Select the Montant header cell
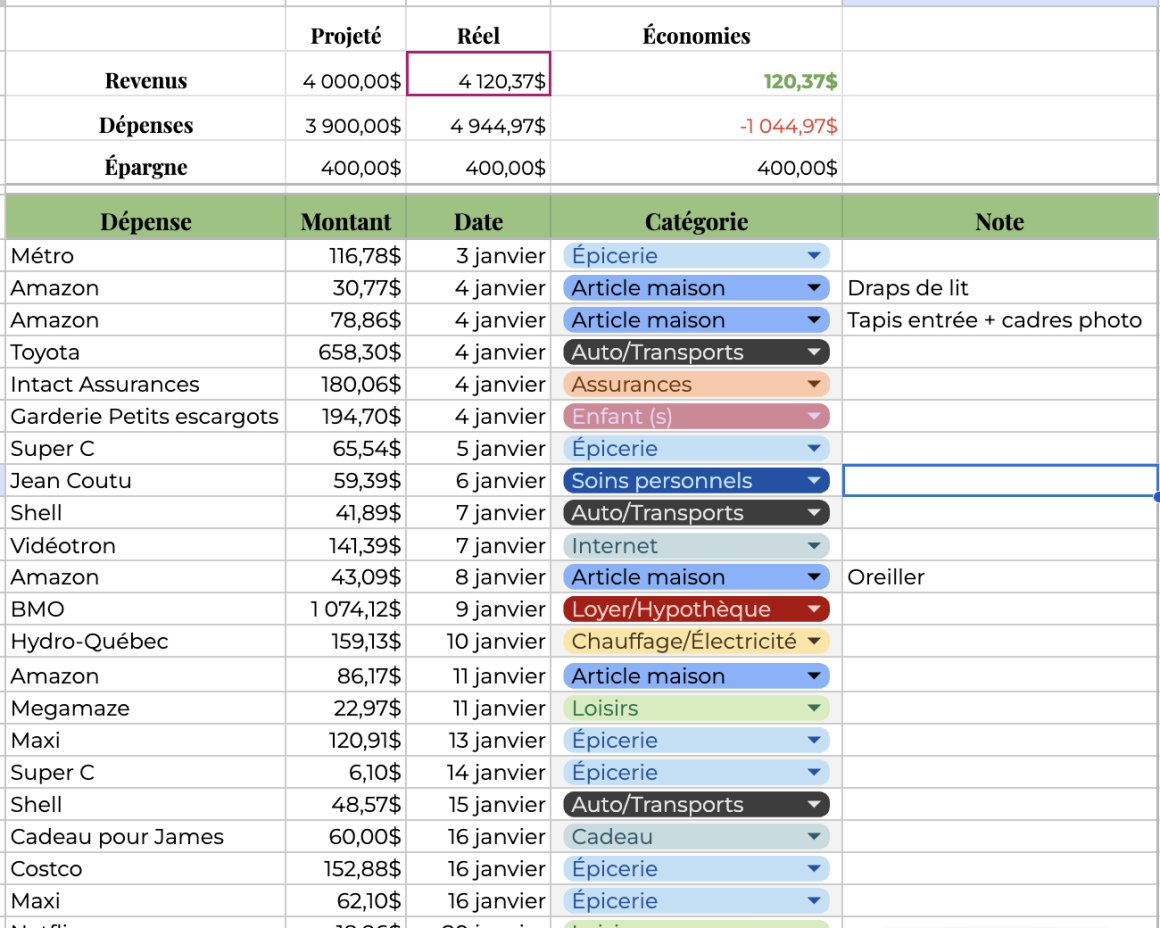1160x928 pixels. pos(346,221)
